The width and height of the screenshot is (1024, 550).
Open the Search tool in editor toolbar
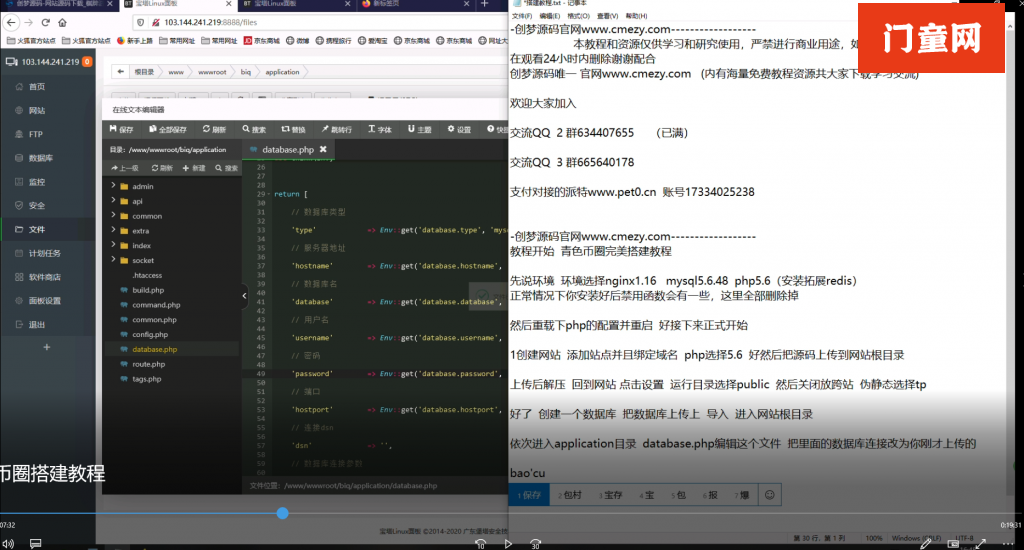coord(253,129)
